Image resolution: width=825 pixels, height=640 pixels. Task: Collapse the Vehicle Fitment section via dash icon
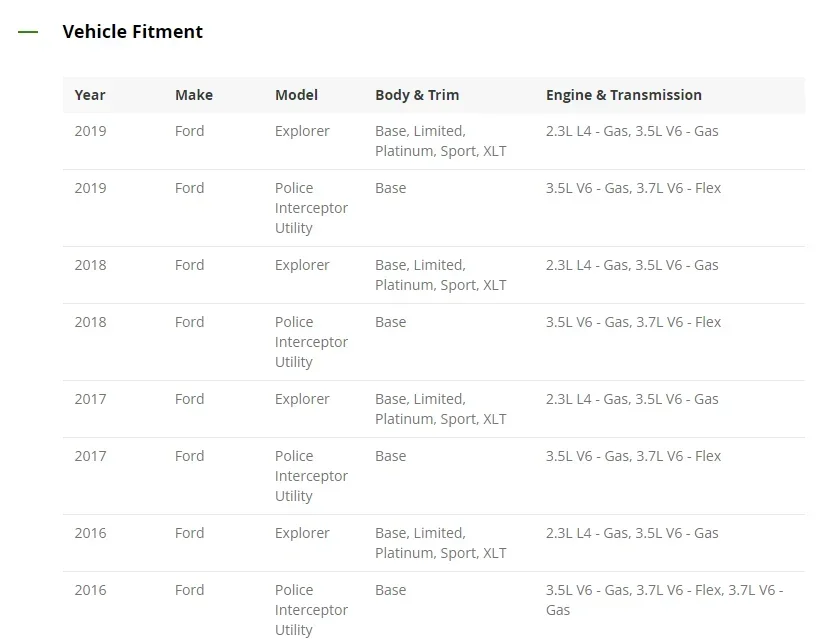28,32
